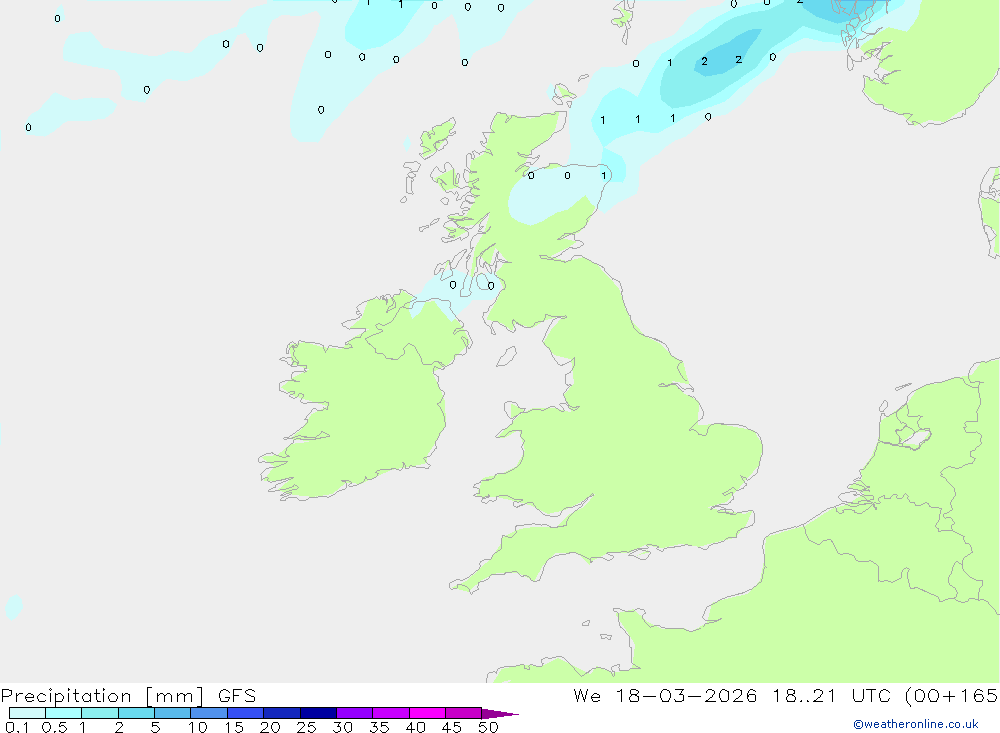Select the 25–30 mm navy legend swatch
The width and height of the screenshot is (1000, 733).
point(318,713)
